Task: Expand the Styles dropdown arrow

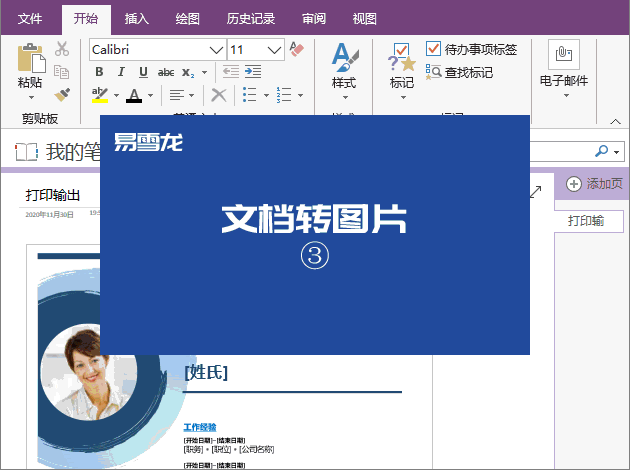Action: coord(345,98)
